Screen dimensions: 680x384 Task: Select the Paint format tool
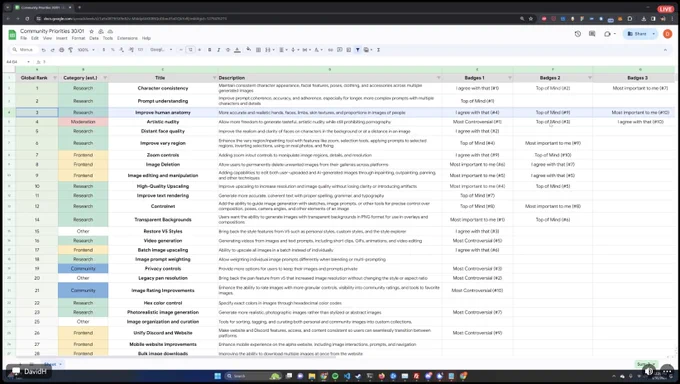[70, 50]
